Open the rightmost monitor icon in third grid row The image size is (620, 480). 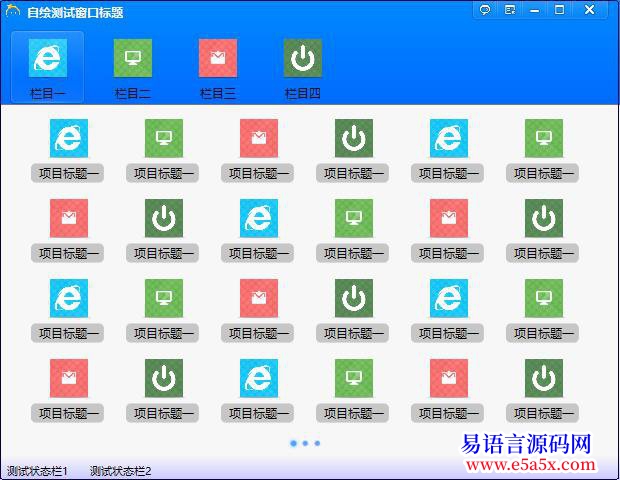coord(544,299)
